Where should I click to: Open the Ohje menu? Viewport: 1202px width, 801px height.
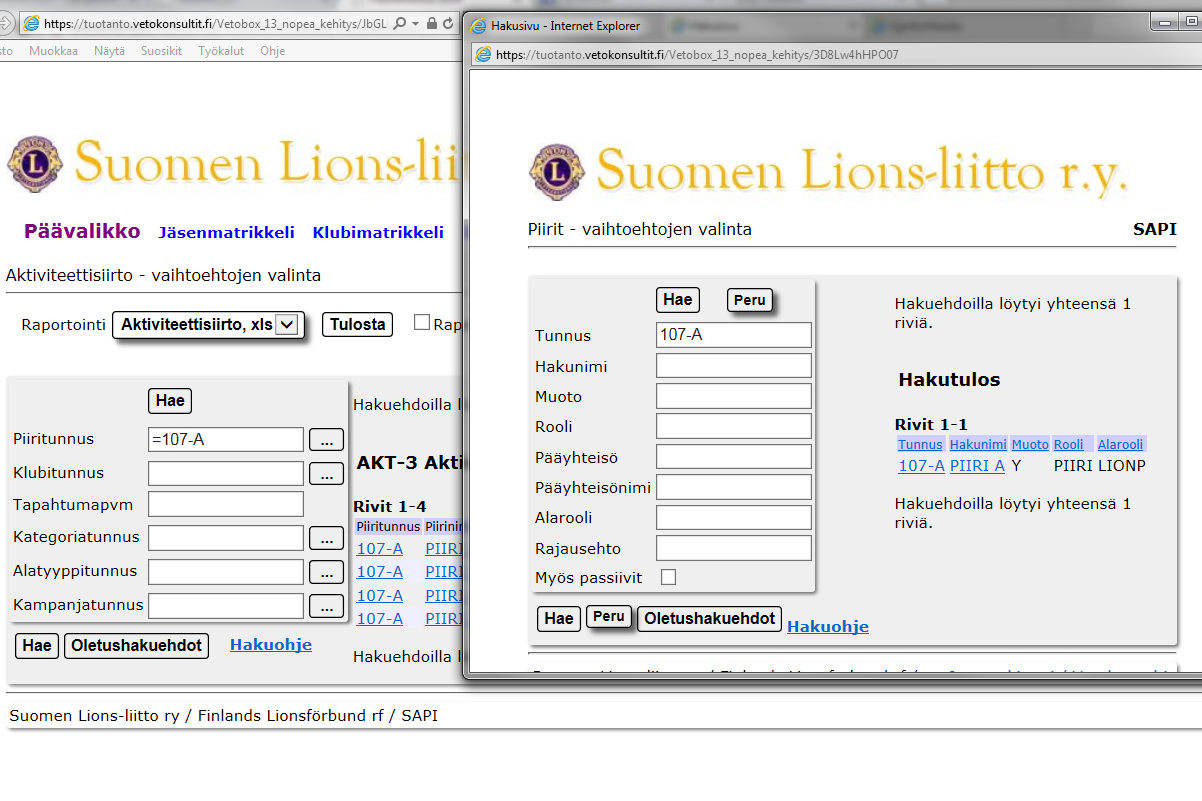coord(272,51)
